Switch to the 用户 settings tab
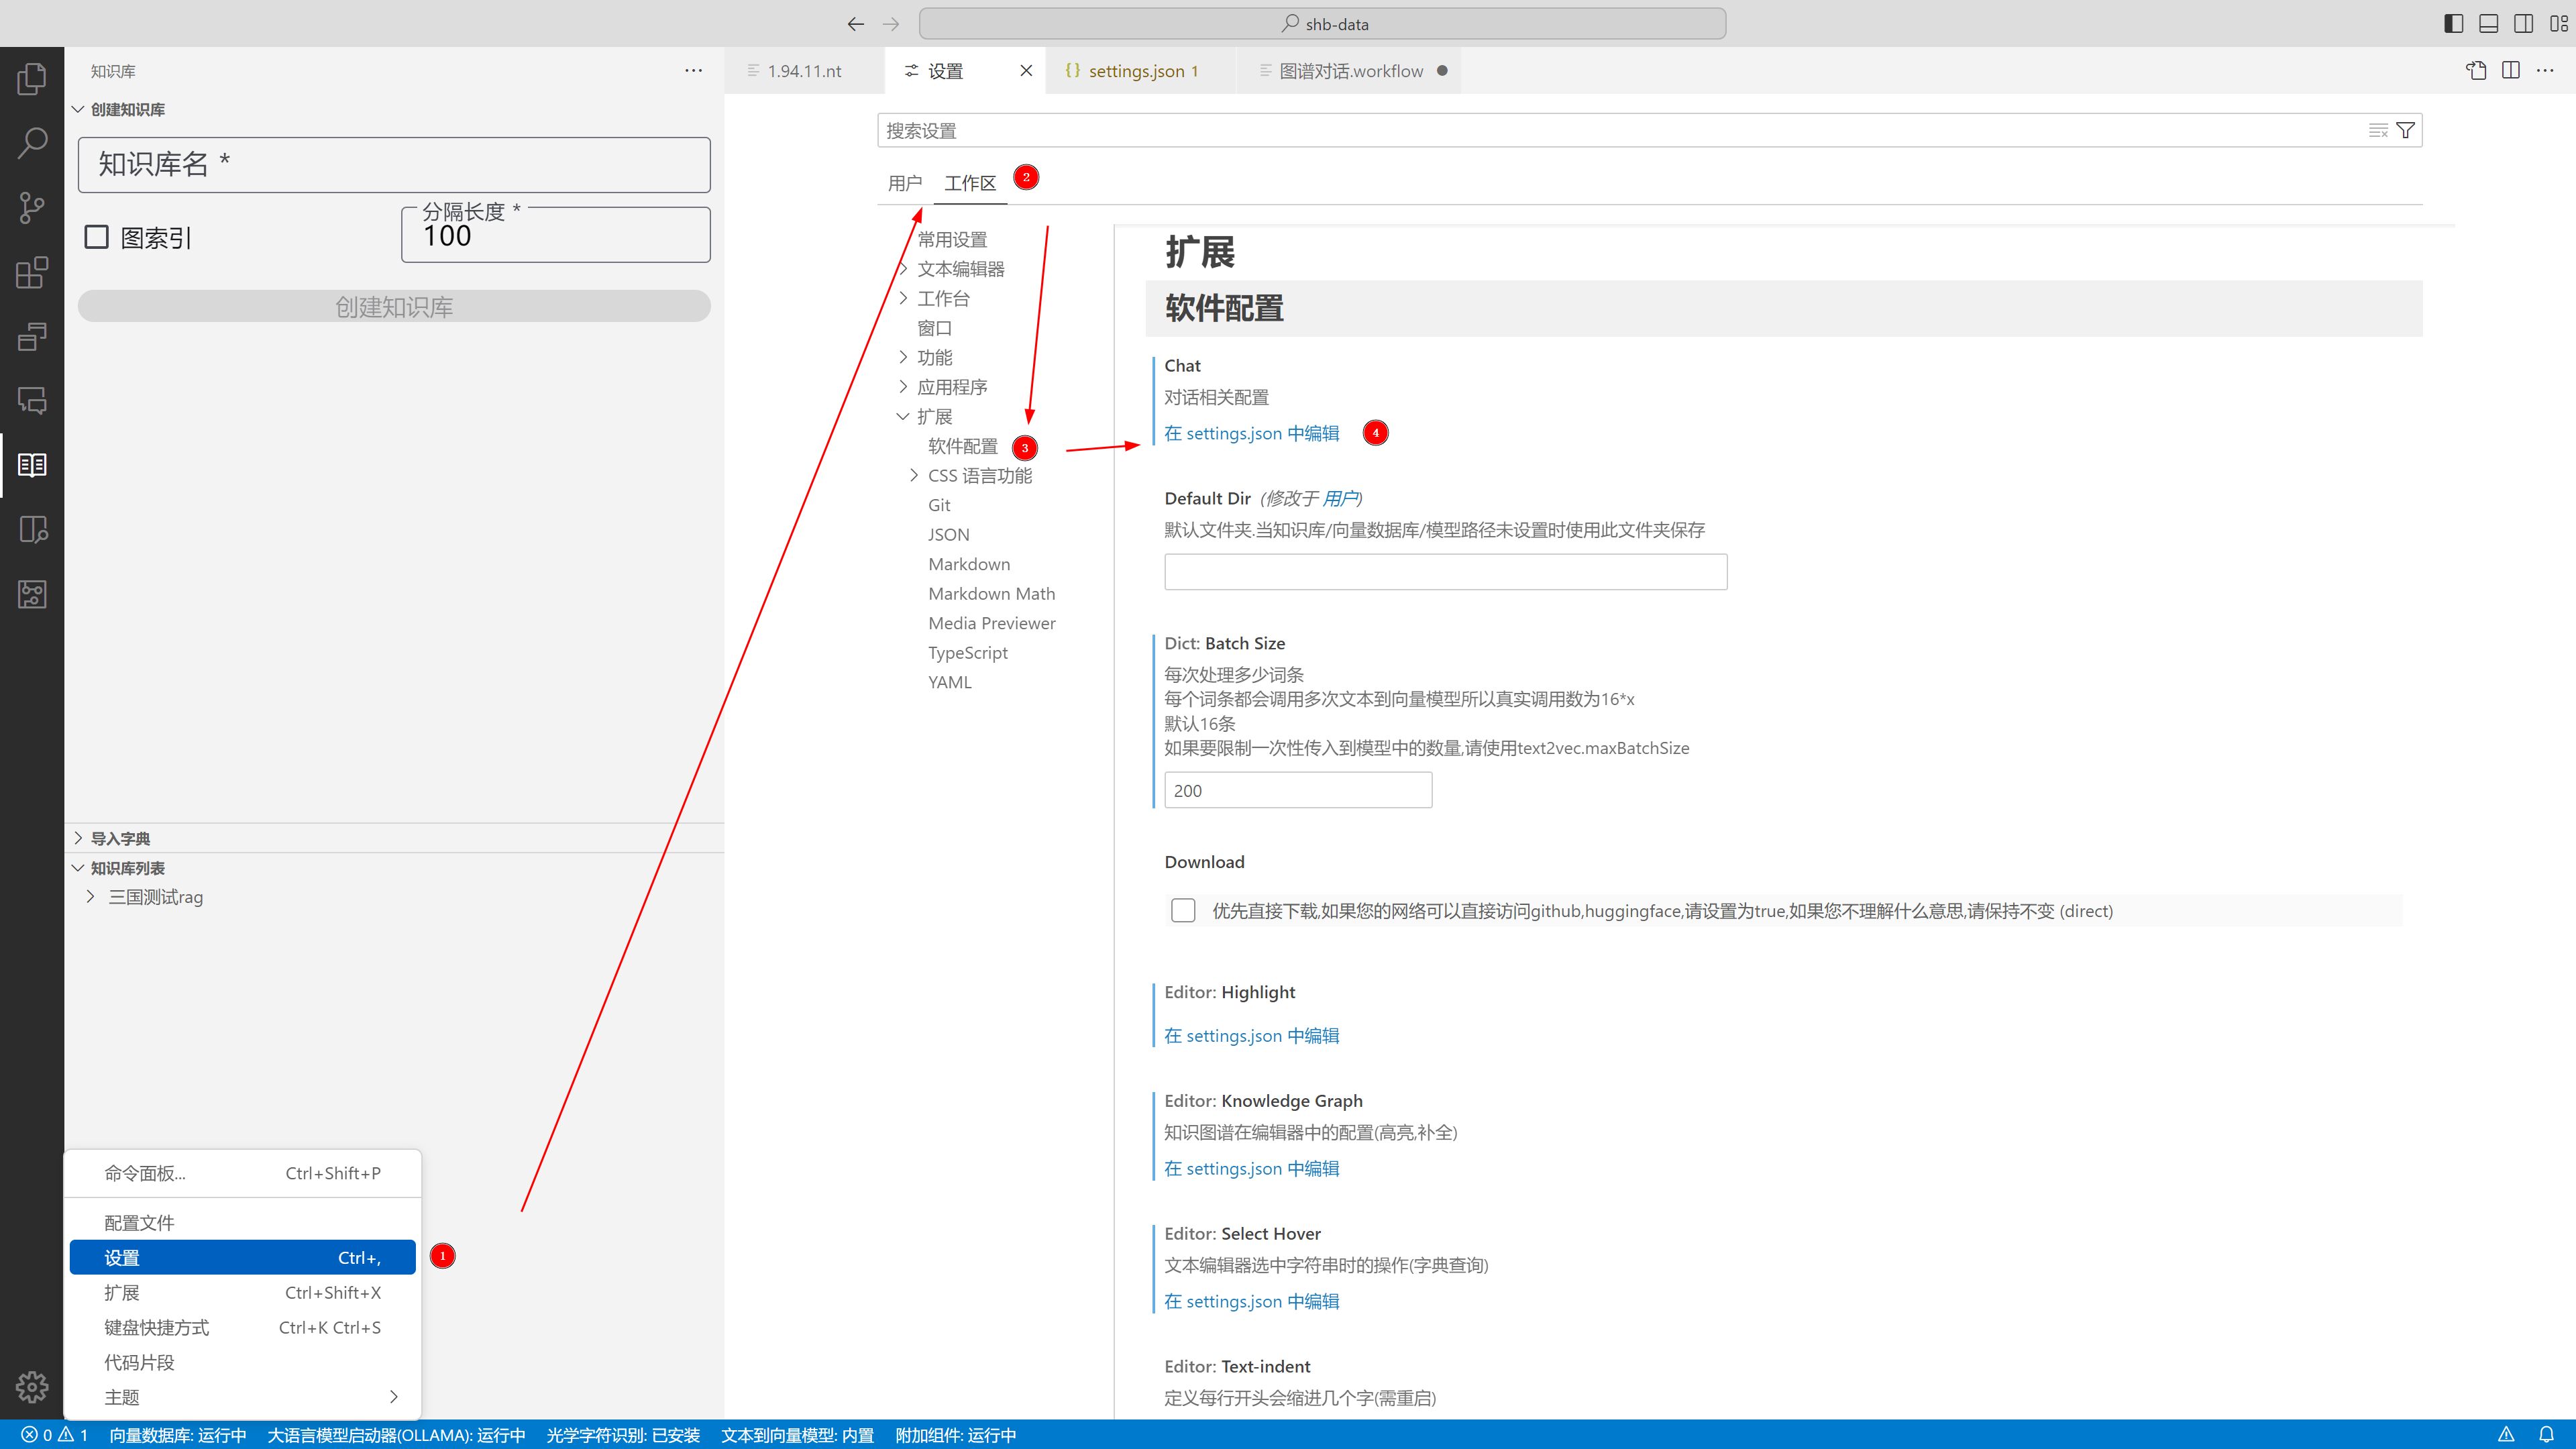The height and width of the screenshot is (1449, 2576). (904, 183)
